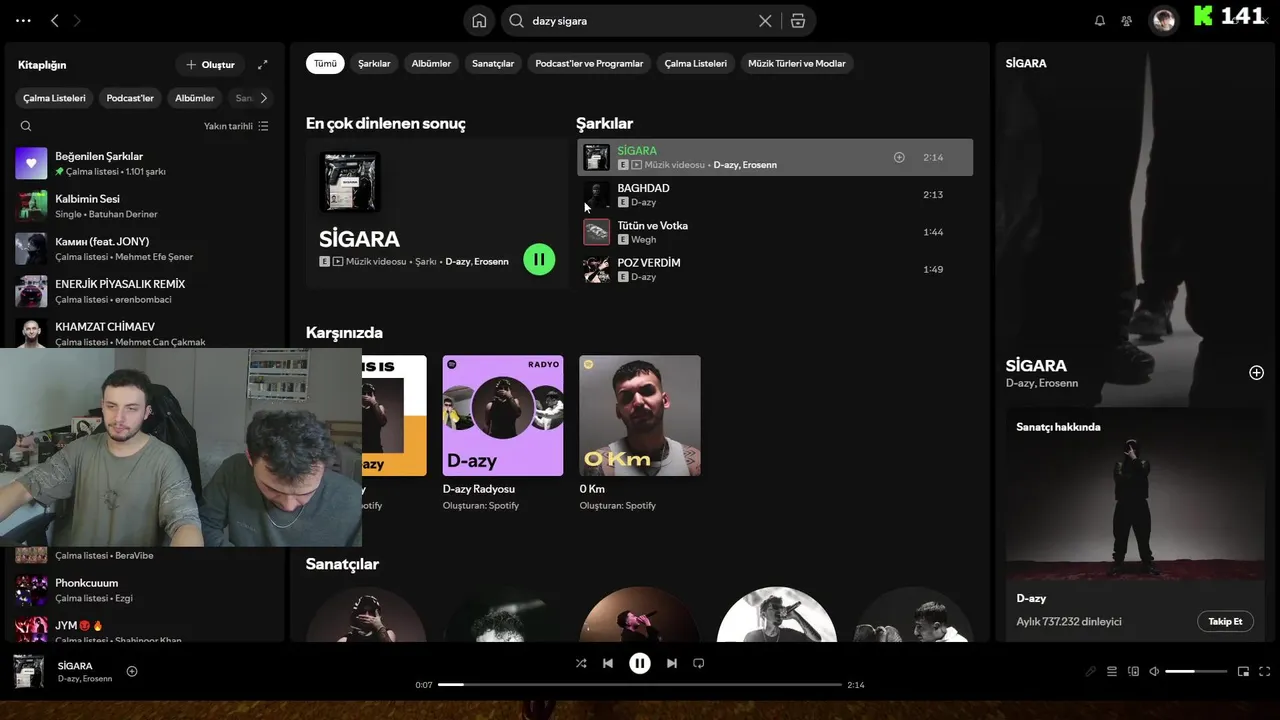Toggle repeat mode
Viewport: 1280px width, 720px height.
tap(699, 663)
